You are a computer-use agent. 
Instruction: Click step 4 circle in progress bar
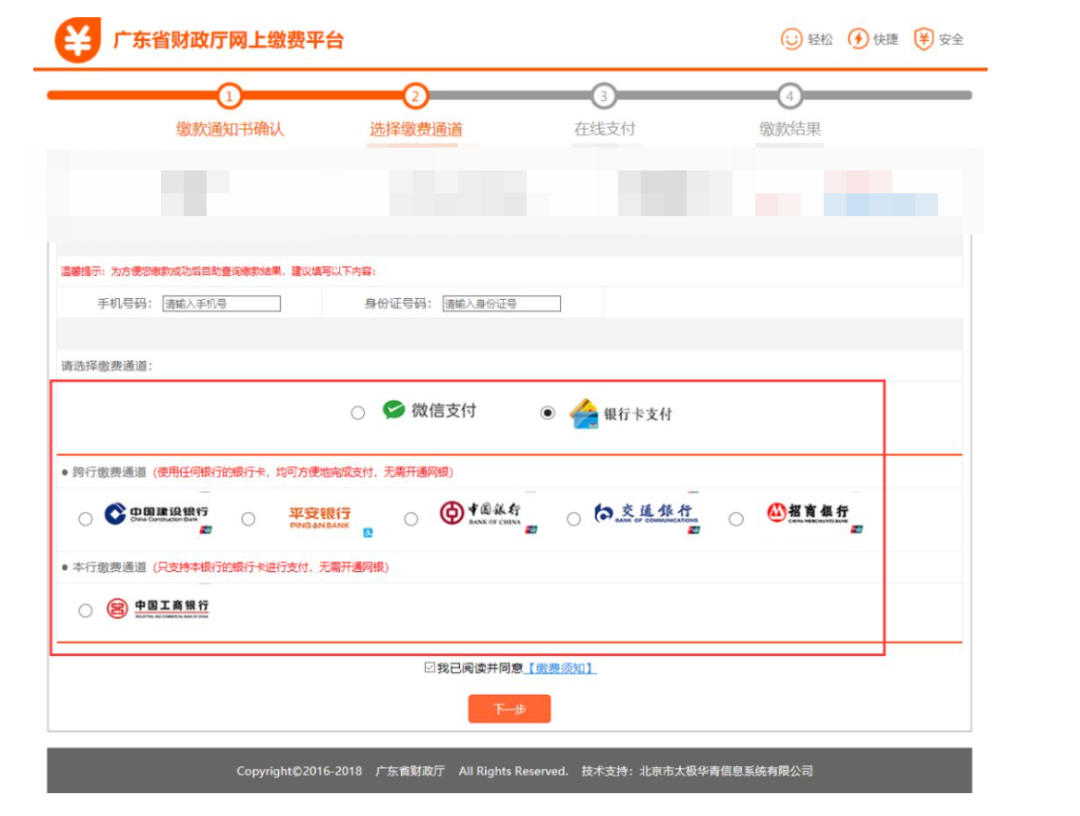pos(790,96)
